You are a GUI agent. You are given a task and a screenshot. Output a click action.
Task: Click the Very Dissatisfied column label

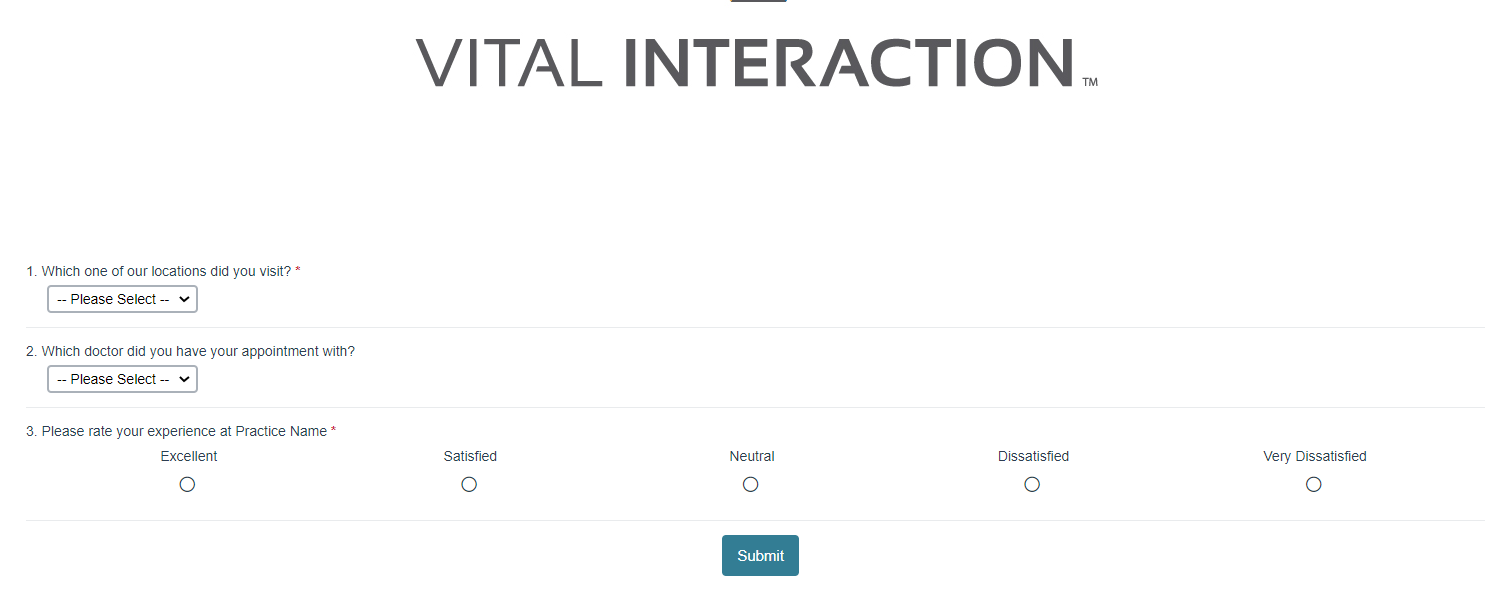click(x=1314, y=456)
